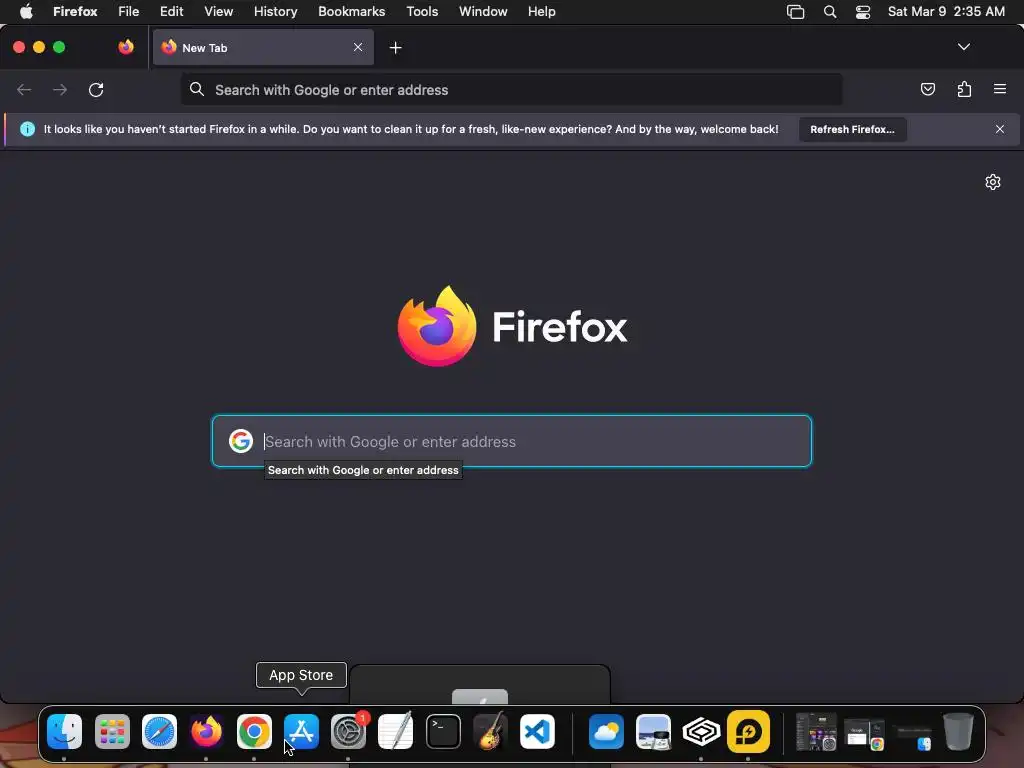Click Firefox icon in the Dock
This screenshot has width=1024, height=768.
coord(206,731)
